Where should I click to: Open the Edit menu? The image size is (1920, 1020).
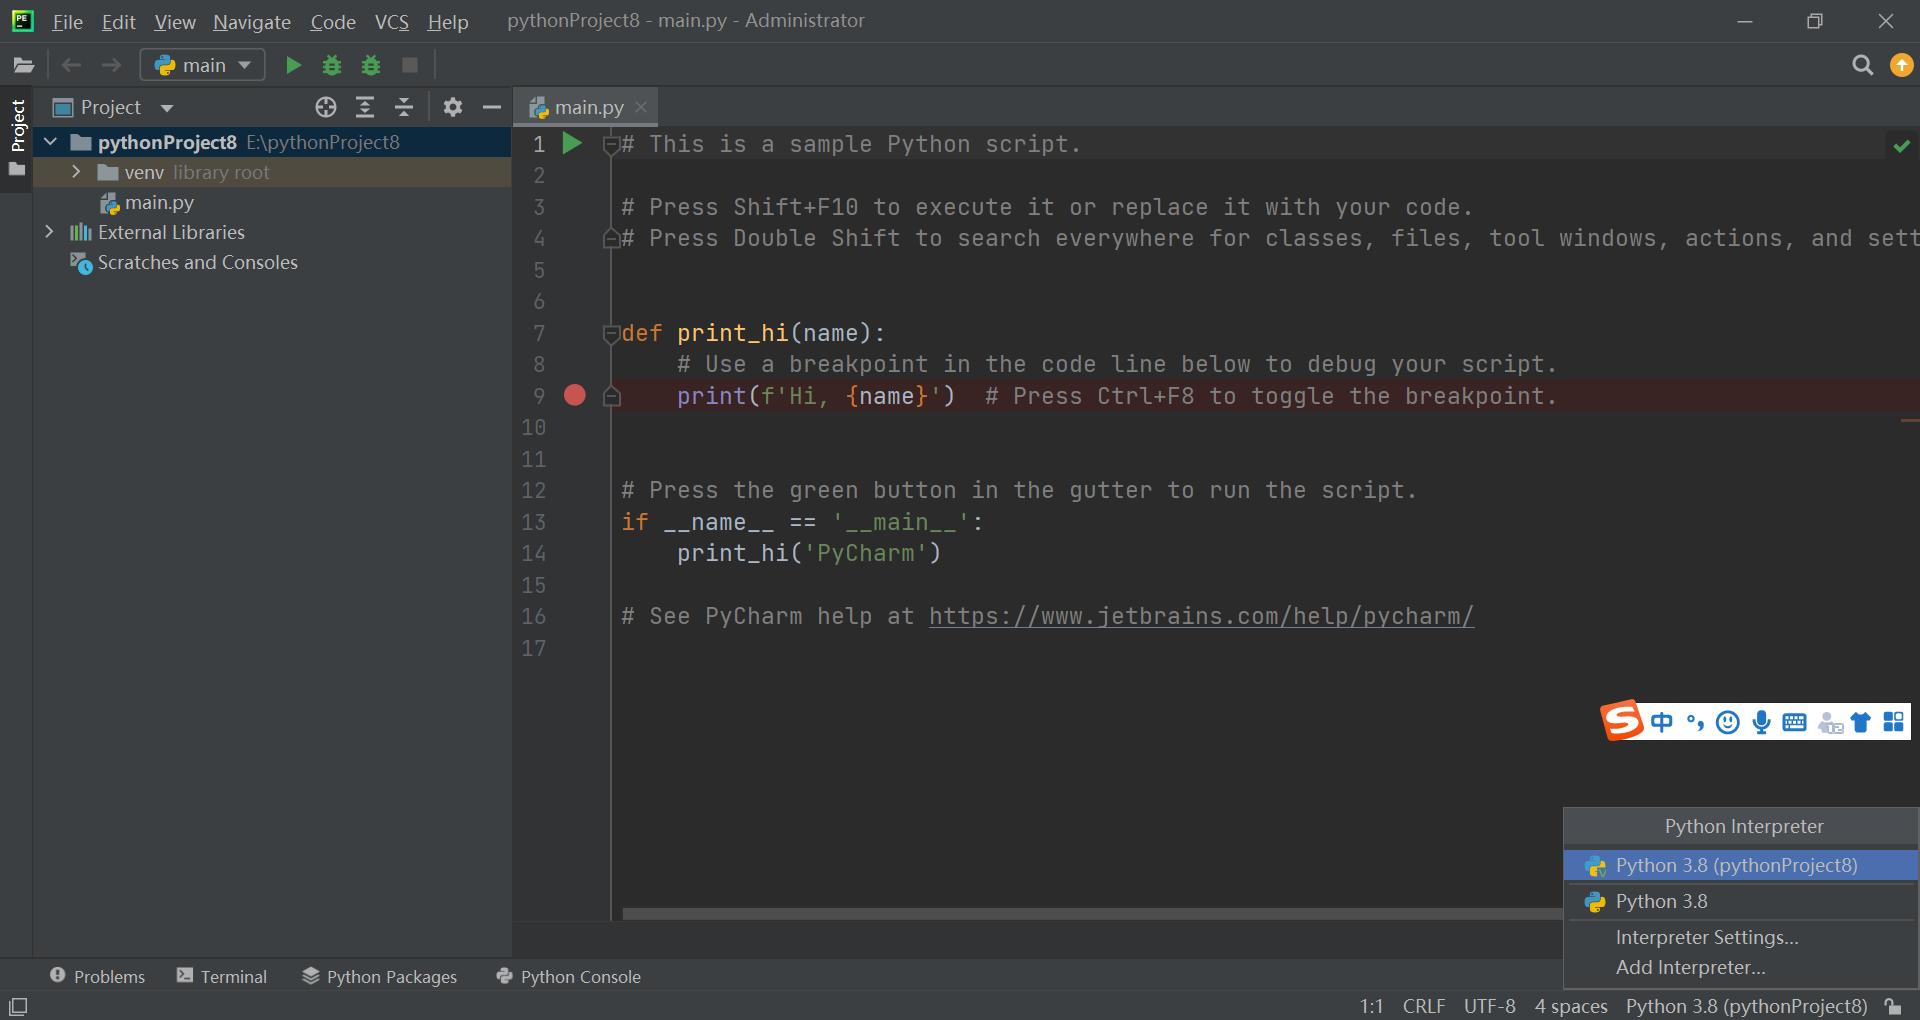(x=118, y=22)
